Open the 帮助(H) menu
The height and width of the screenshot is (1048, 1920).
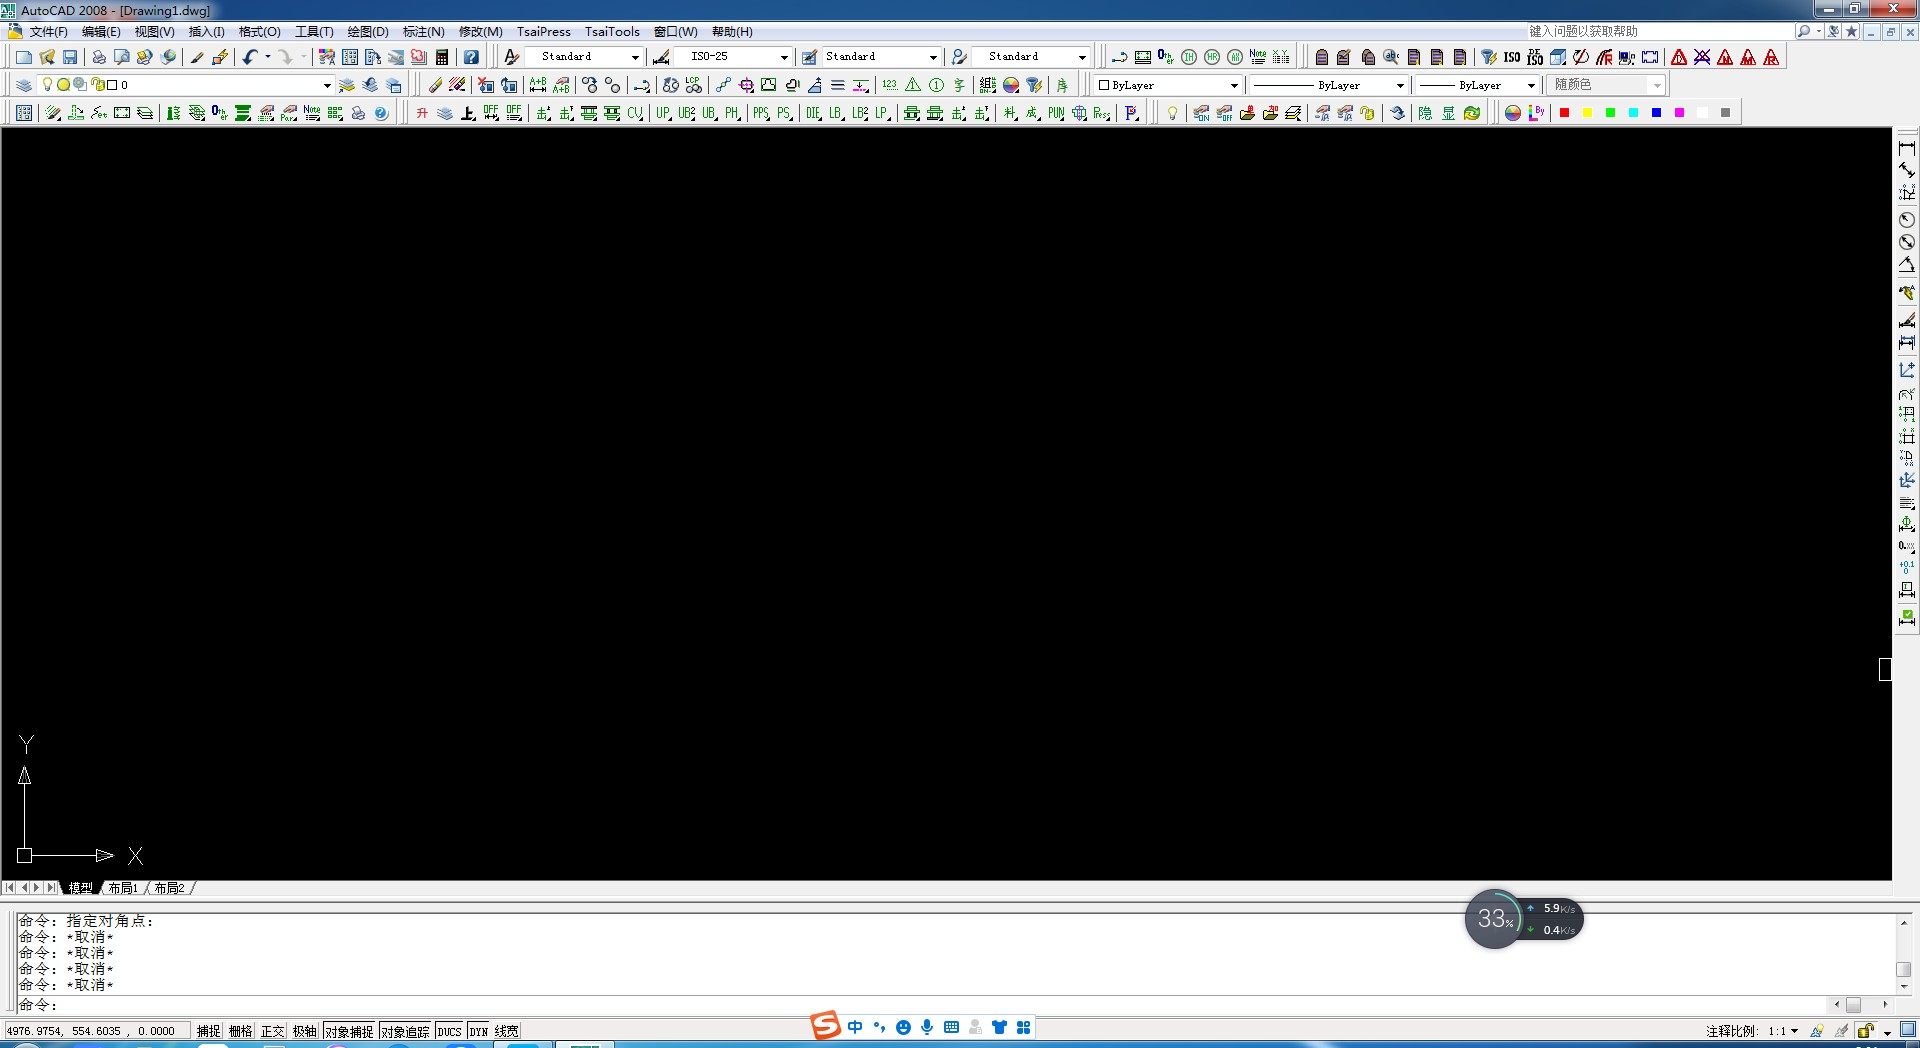[x=732, y=32]
